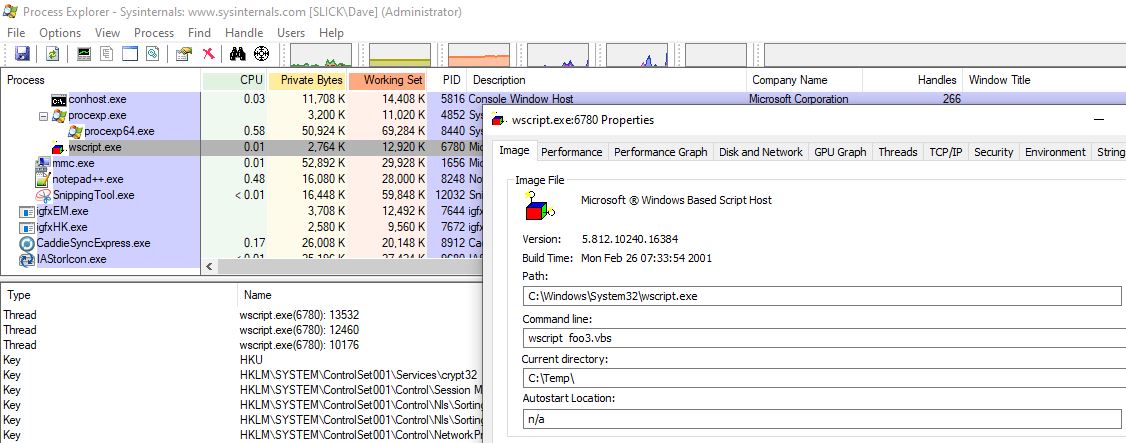The image size is (1126, 443).
Task: Switch to the Threads tab
Action: click(x=898, y=152)
